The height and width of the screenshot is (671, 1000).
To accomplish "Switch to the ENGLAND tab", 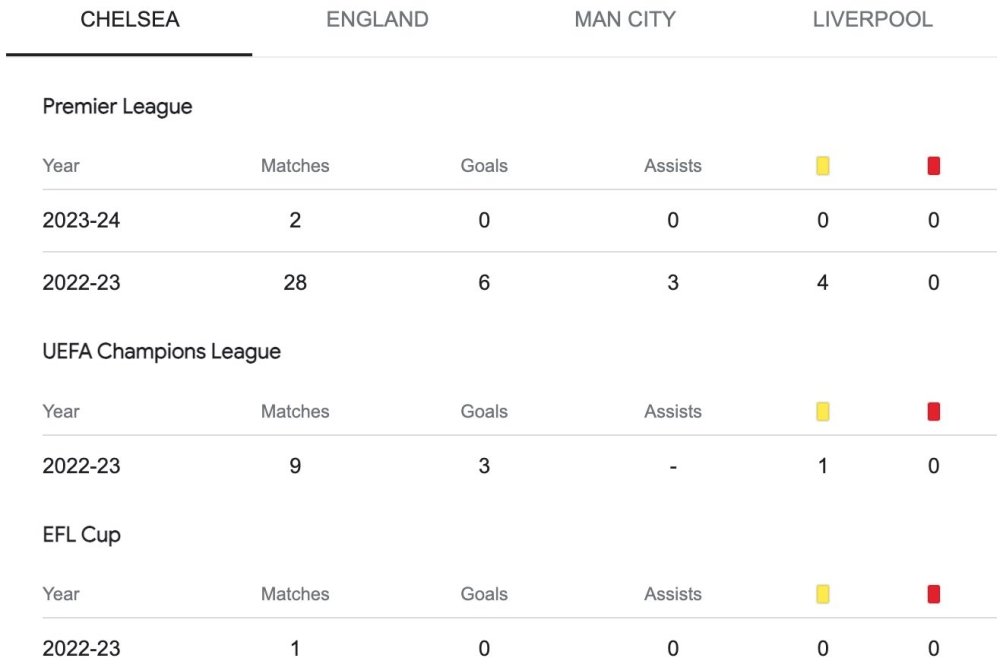I will click(377, 20).
